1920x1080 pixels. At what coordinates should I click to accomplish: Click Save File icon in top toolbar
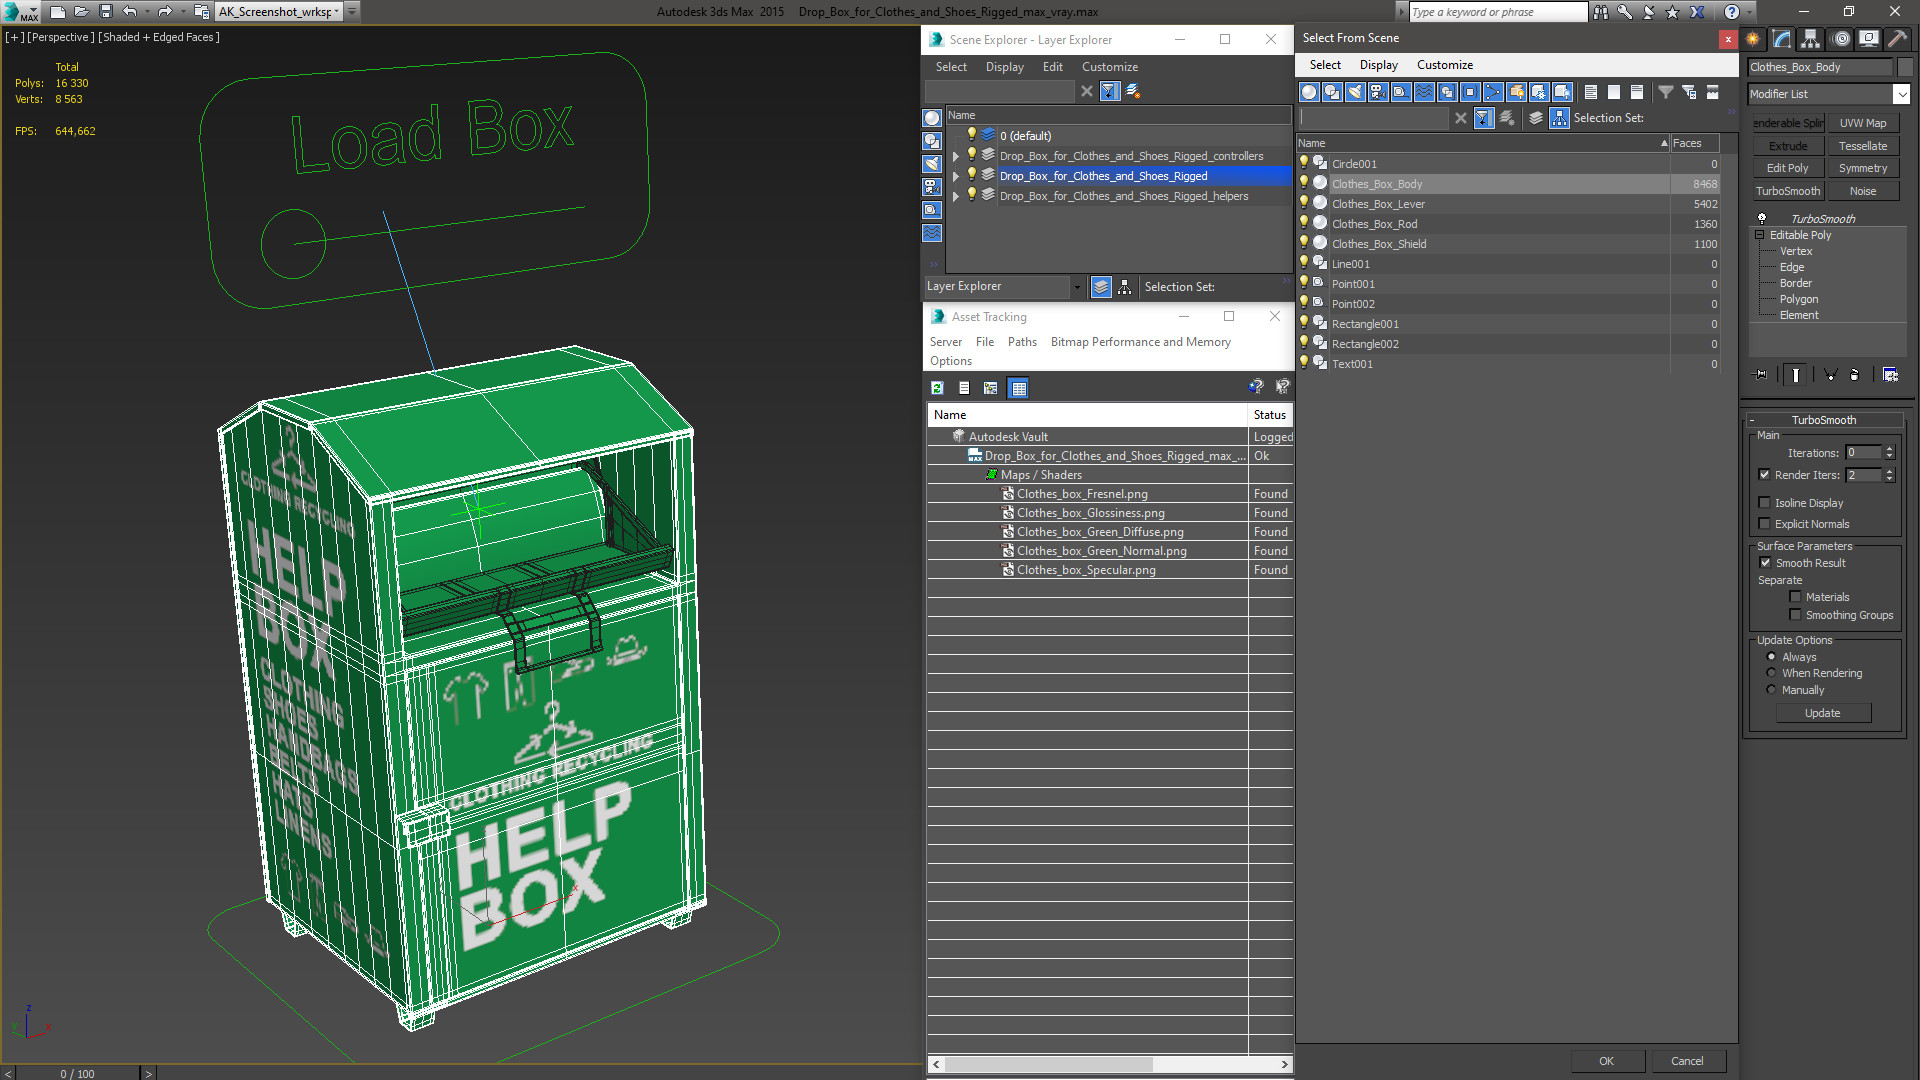106,12
